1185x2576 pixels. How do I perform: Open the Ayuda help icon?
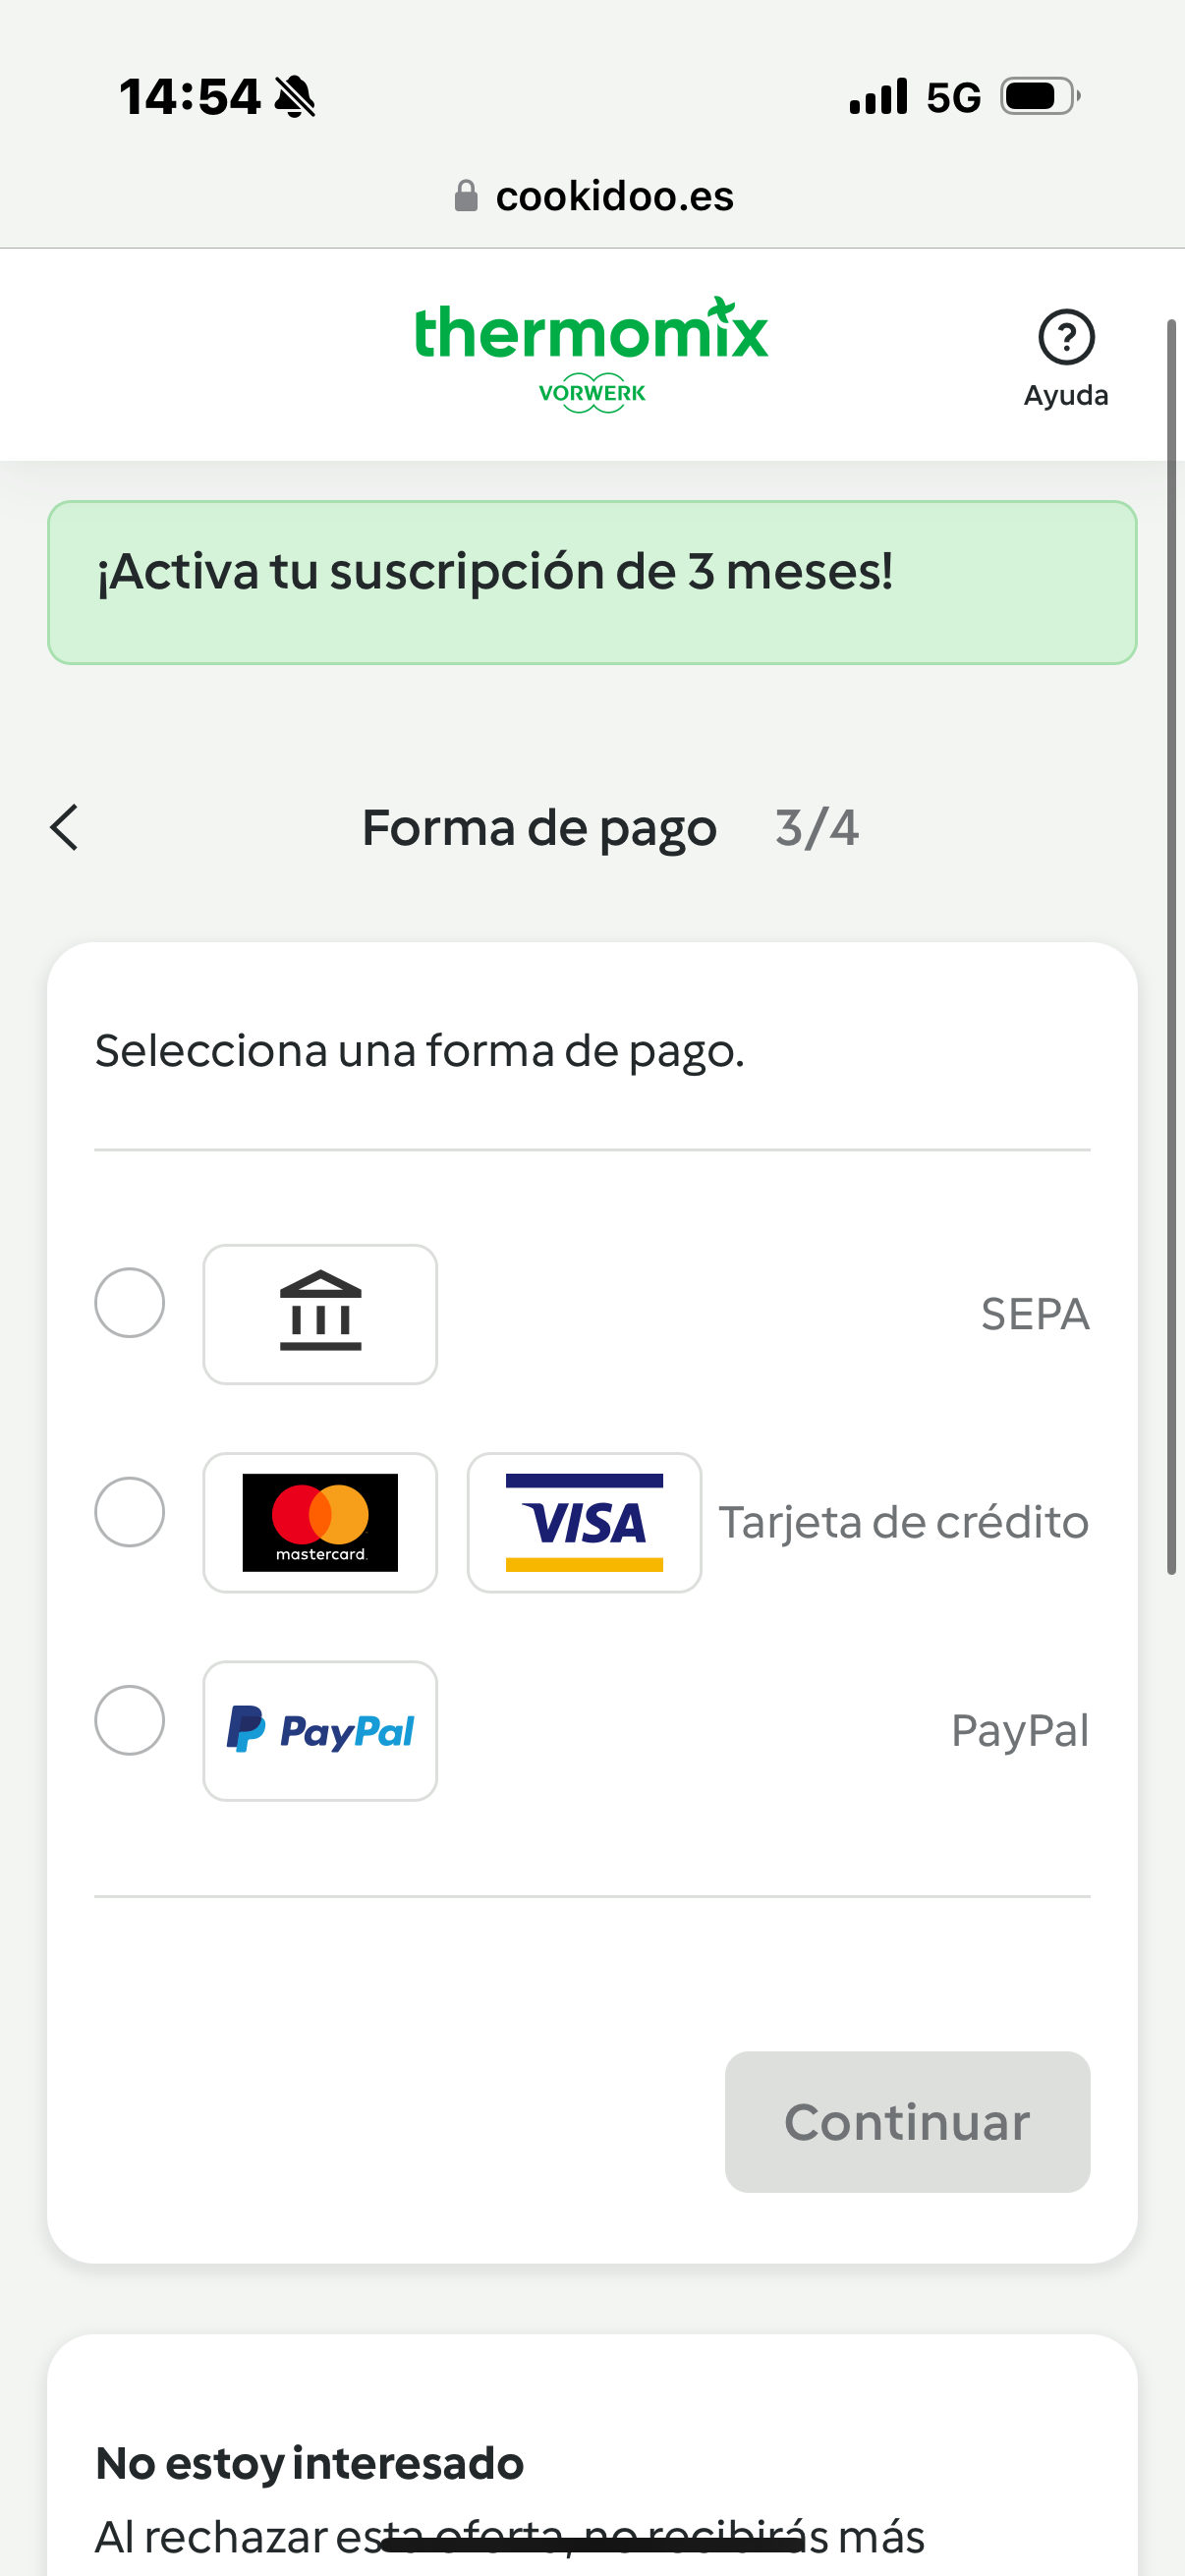(x=1066, y=338)
